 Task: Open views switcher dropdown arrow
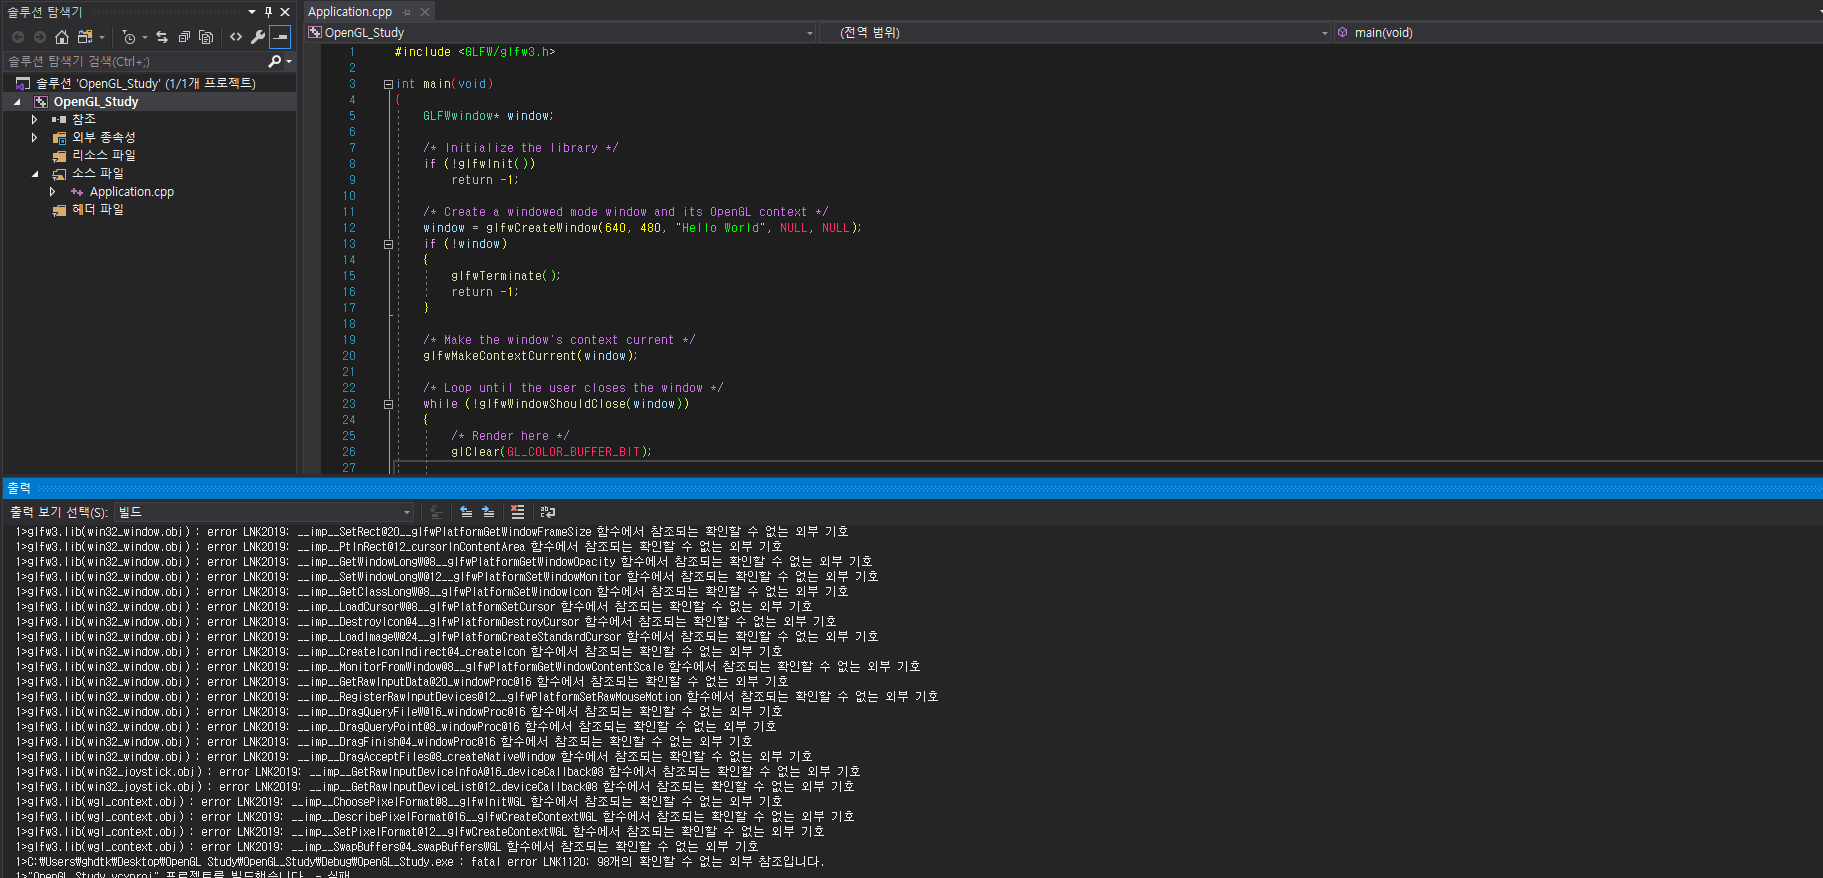coord(102,37)
